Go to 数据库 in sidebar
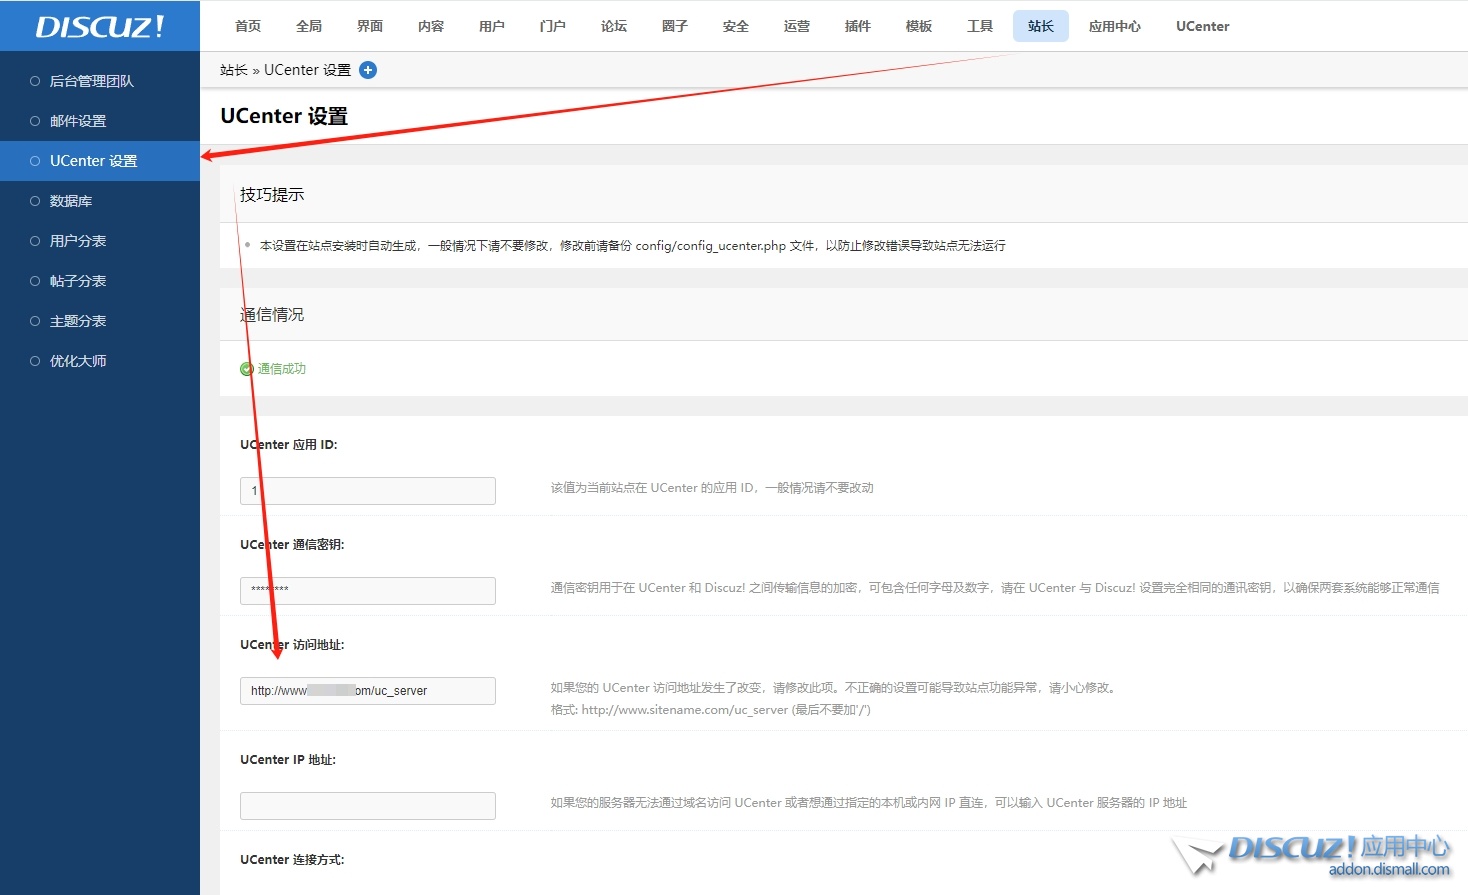1468x895 pixels. coord(100,201)
